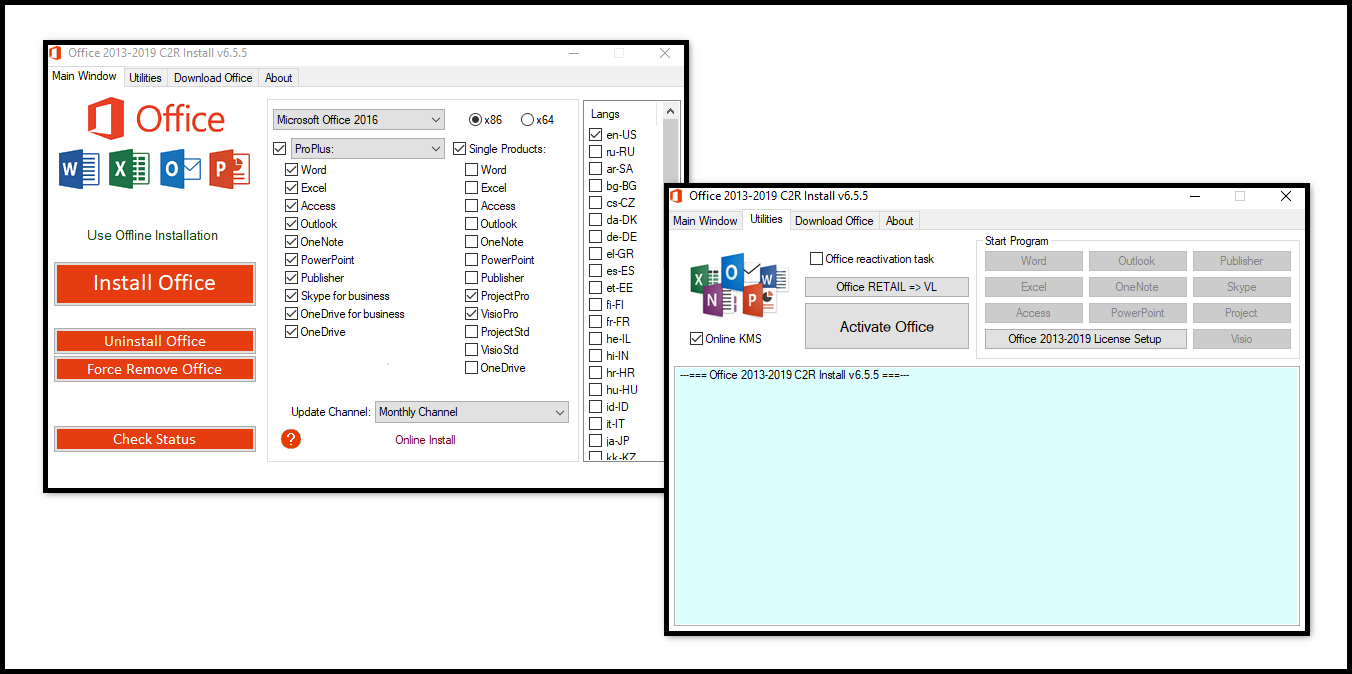This screenshot has width=1352, height=674.
Task: Open About tab in main window
Action: pos(279,78)
